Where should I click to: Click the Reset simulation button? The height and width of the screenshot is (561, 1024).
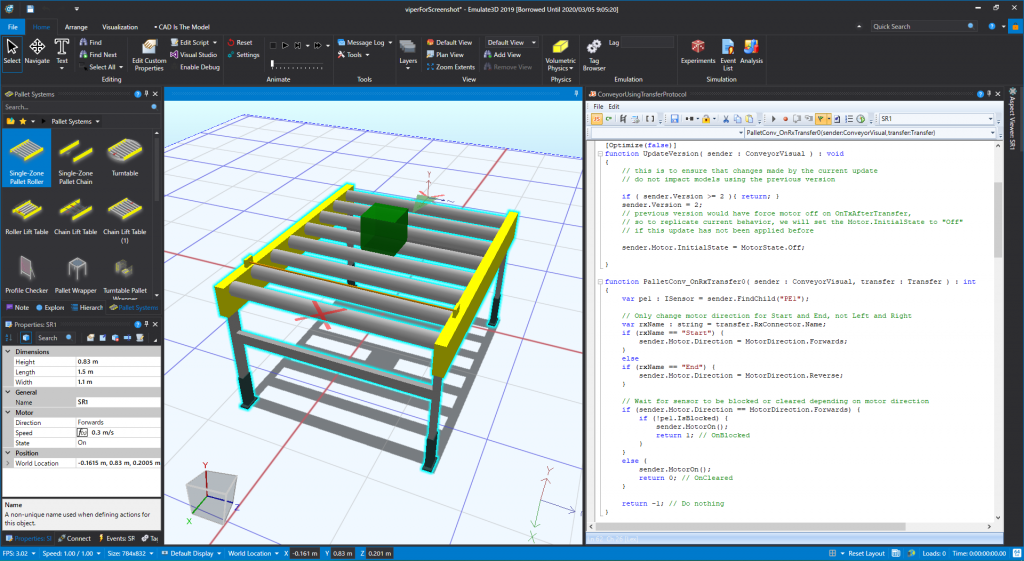point(240,42)
